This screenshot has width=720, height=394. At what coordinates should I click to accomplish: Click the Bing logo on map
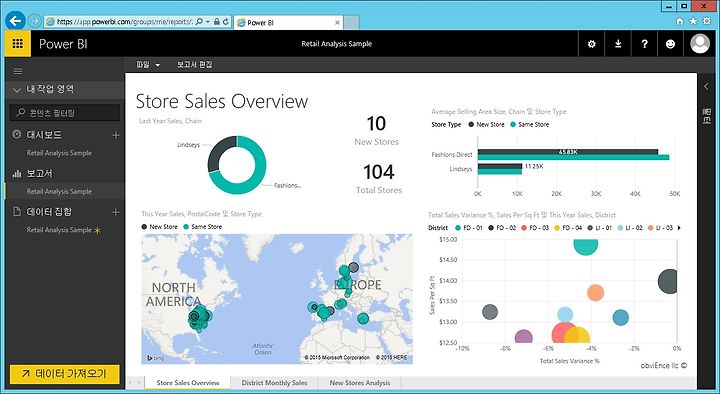point(155,358)
